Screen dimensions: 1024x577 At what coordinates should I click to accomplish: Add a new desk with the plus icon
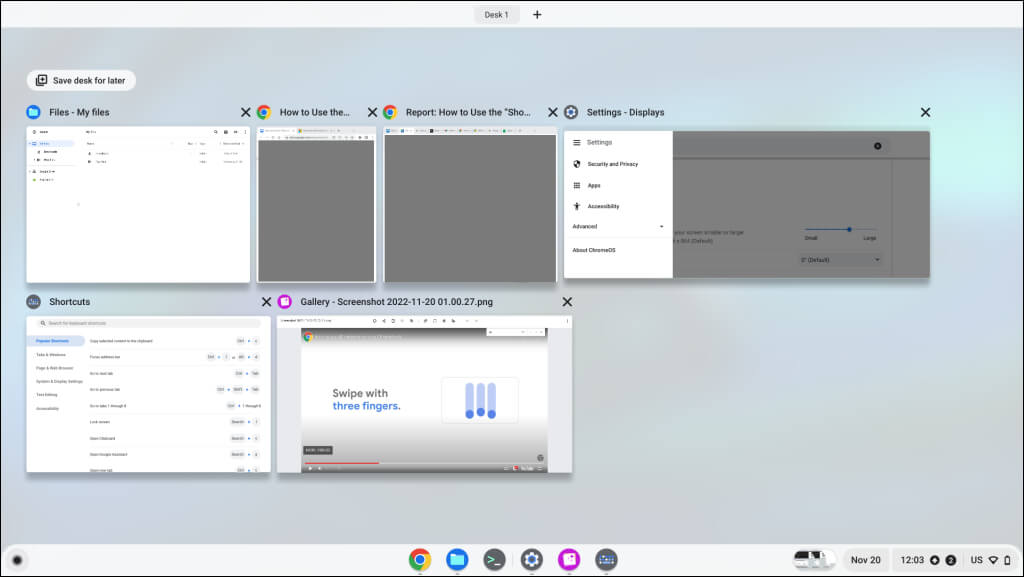(x=537, y=15)
